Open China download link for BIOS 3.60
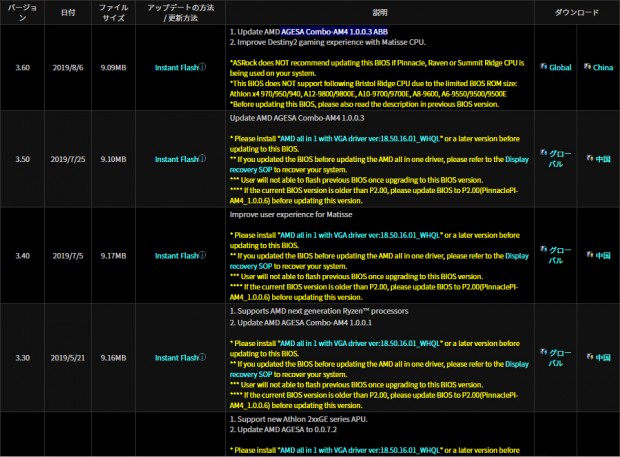 (603, 68)
